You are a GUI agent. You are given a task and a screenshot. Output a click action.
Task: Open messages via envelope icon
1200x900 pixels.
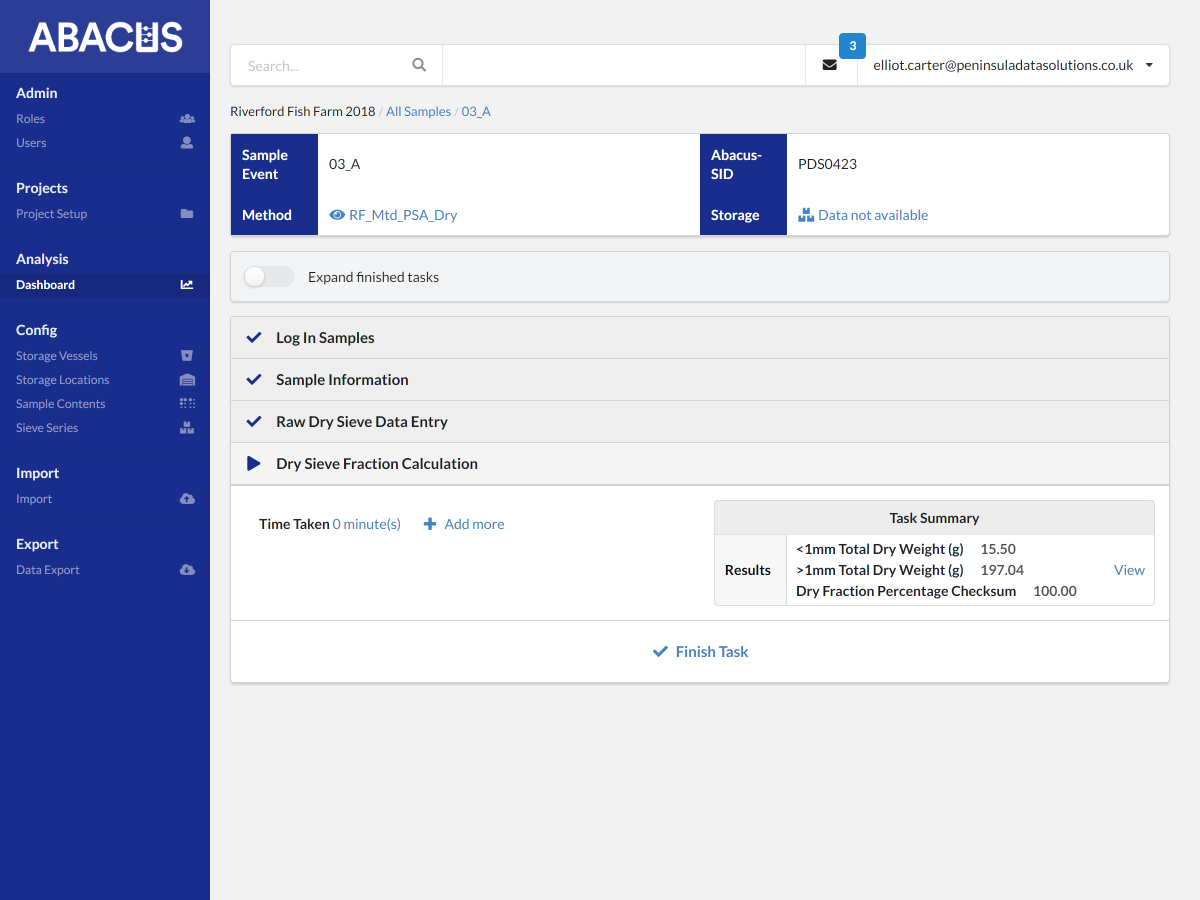pyautogui.click(x=830, y=65)
